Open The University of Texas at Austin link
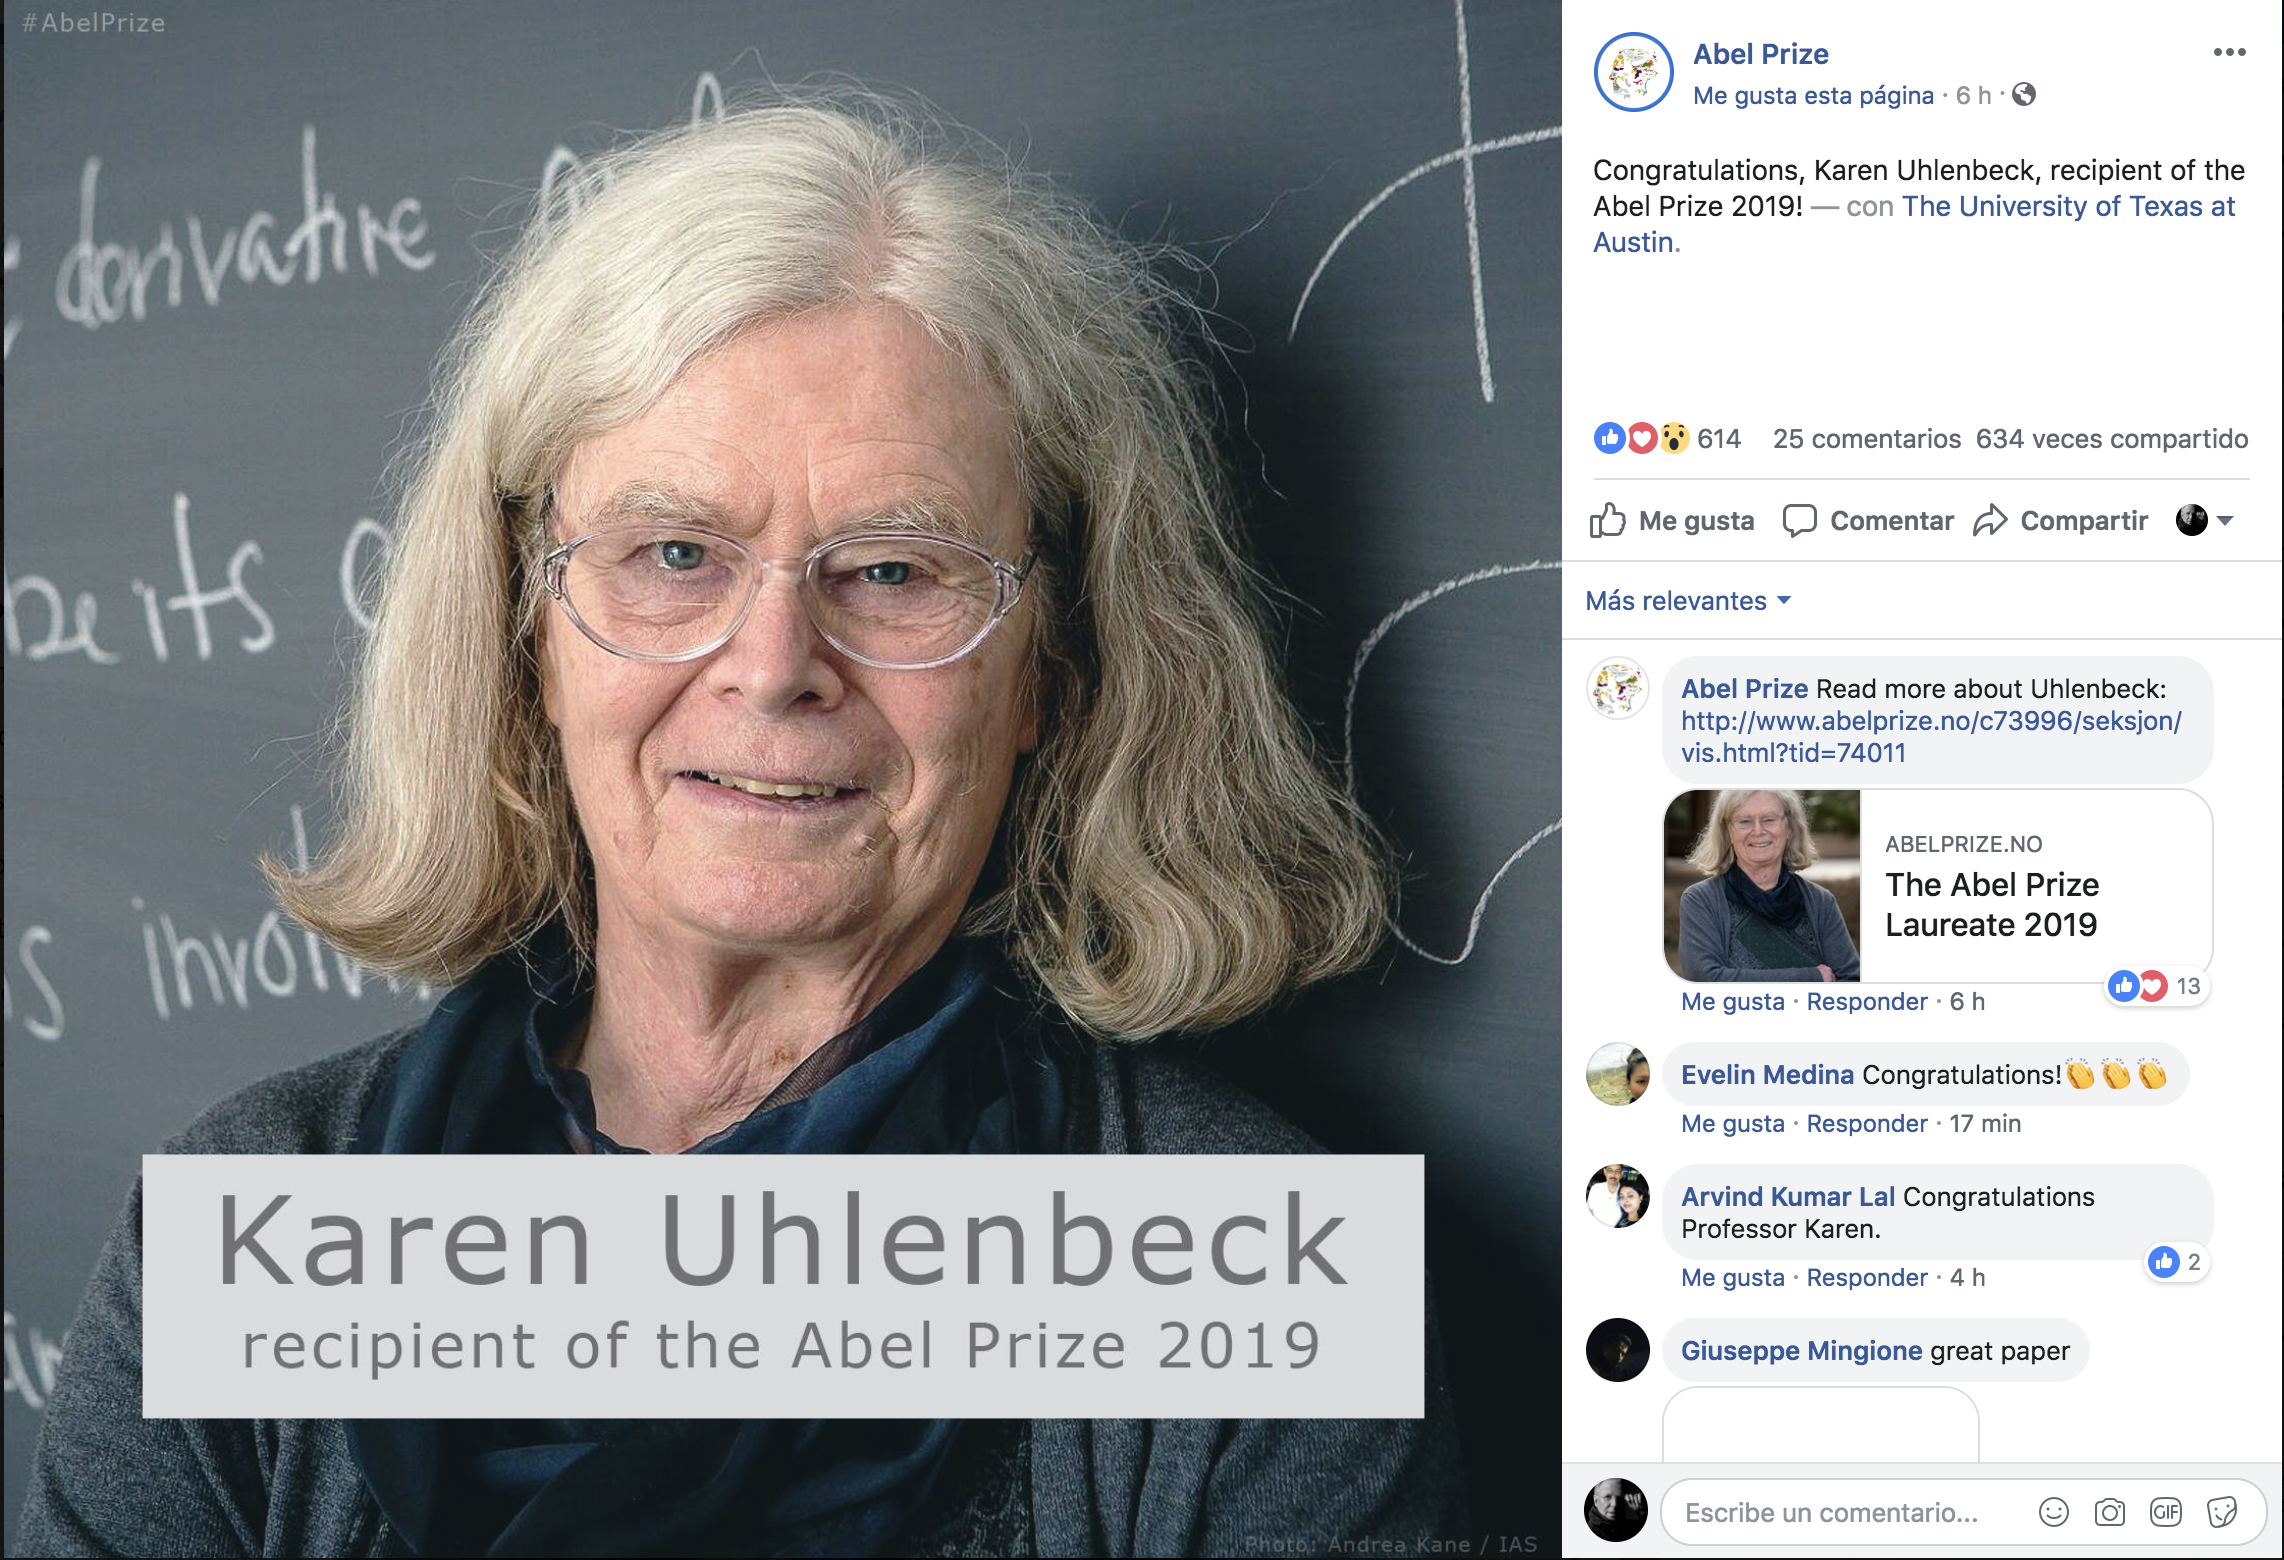The height and width of the screenshot is (1560, 2284). (x=1914, y=224)
